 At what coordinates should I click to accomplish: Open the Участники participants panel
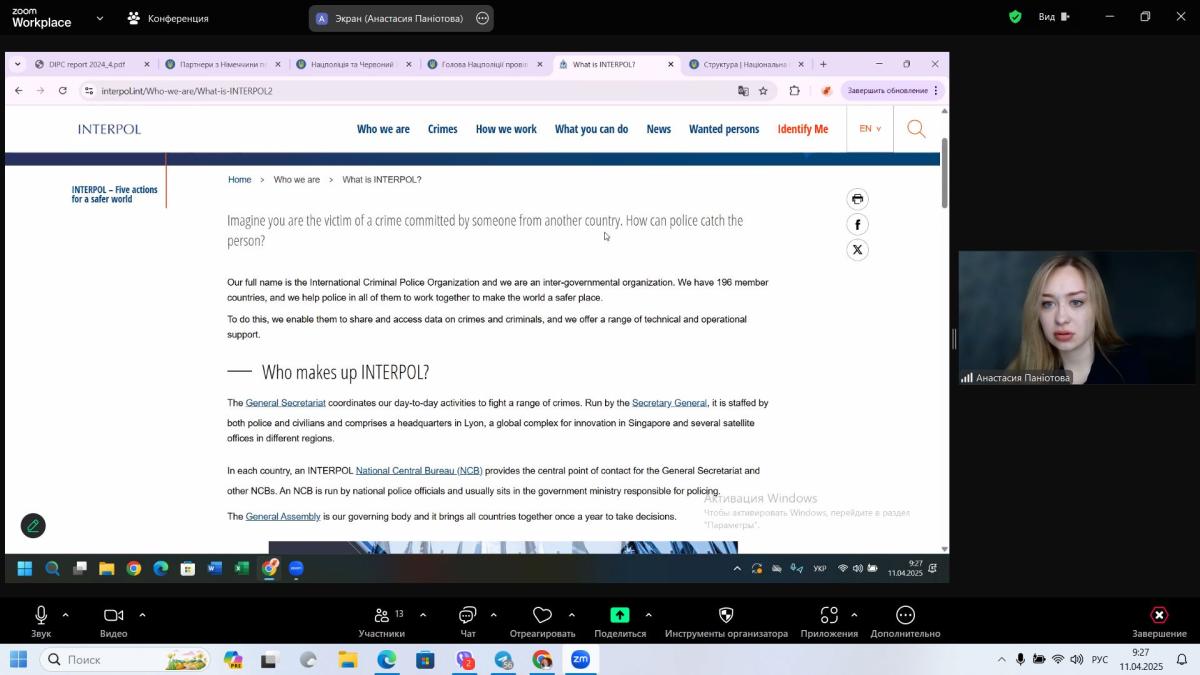click(382, 621)
